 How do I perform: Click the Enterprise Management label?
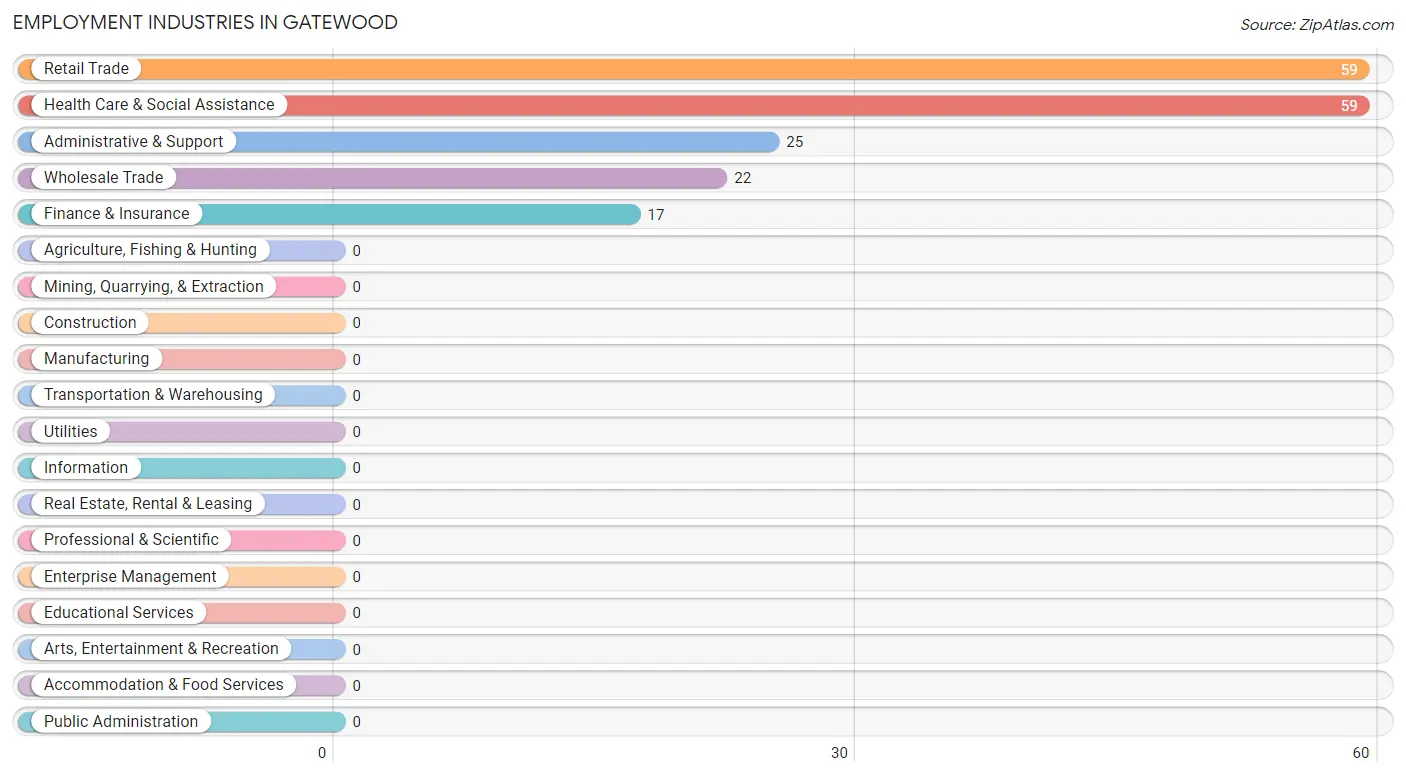(x=130, y=577)
